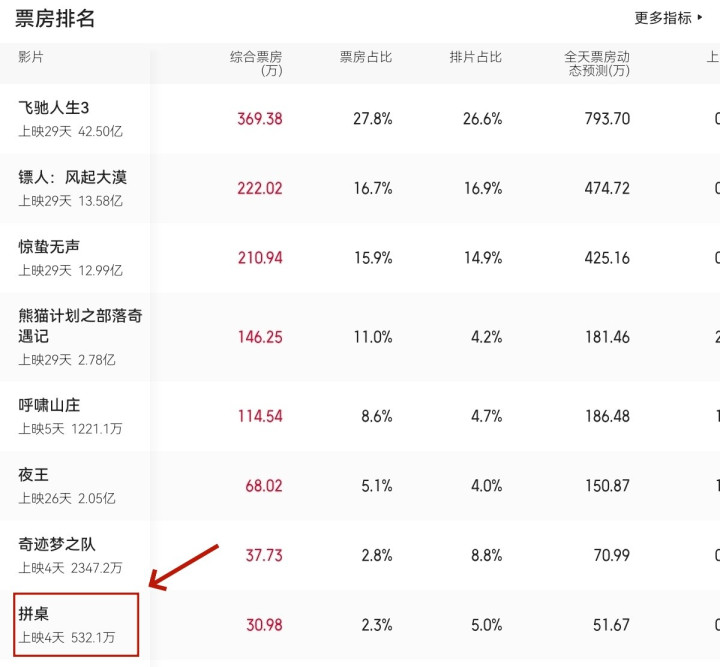
Task: Select box office value 114.54
Action: [260, 416]
